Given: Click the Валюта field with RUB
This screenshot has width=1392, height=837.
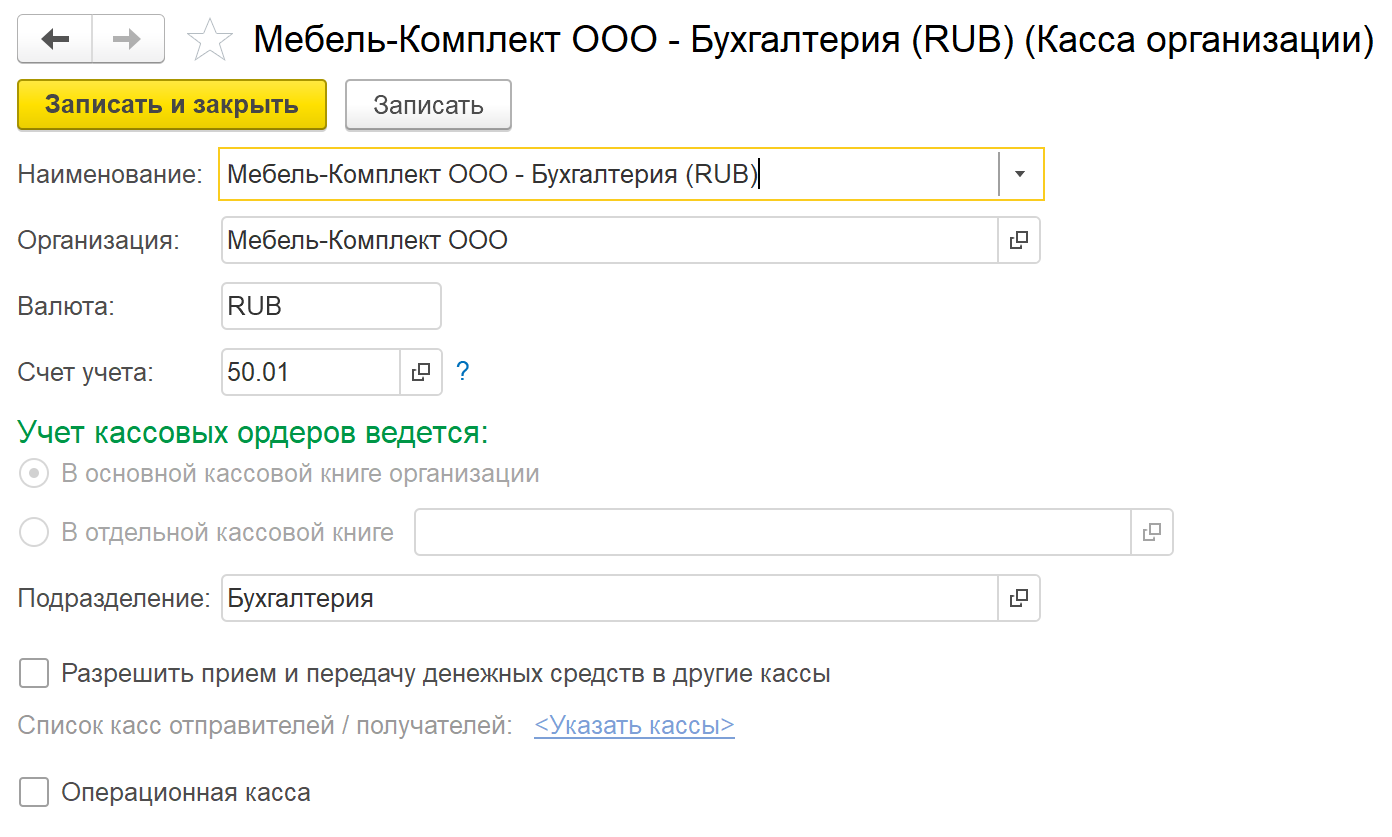Looking at the screenshot, I should [x=330, y=307].
